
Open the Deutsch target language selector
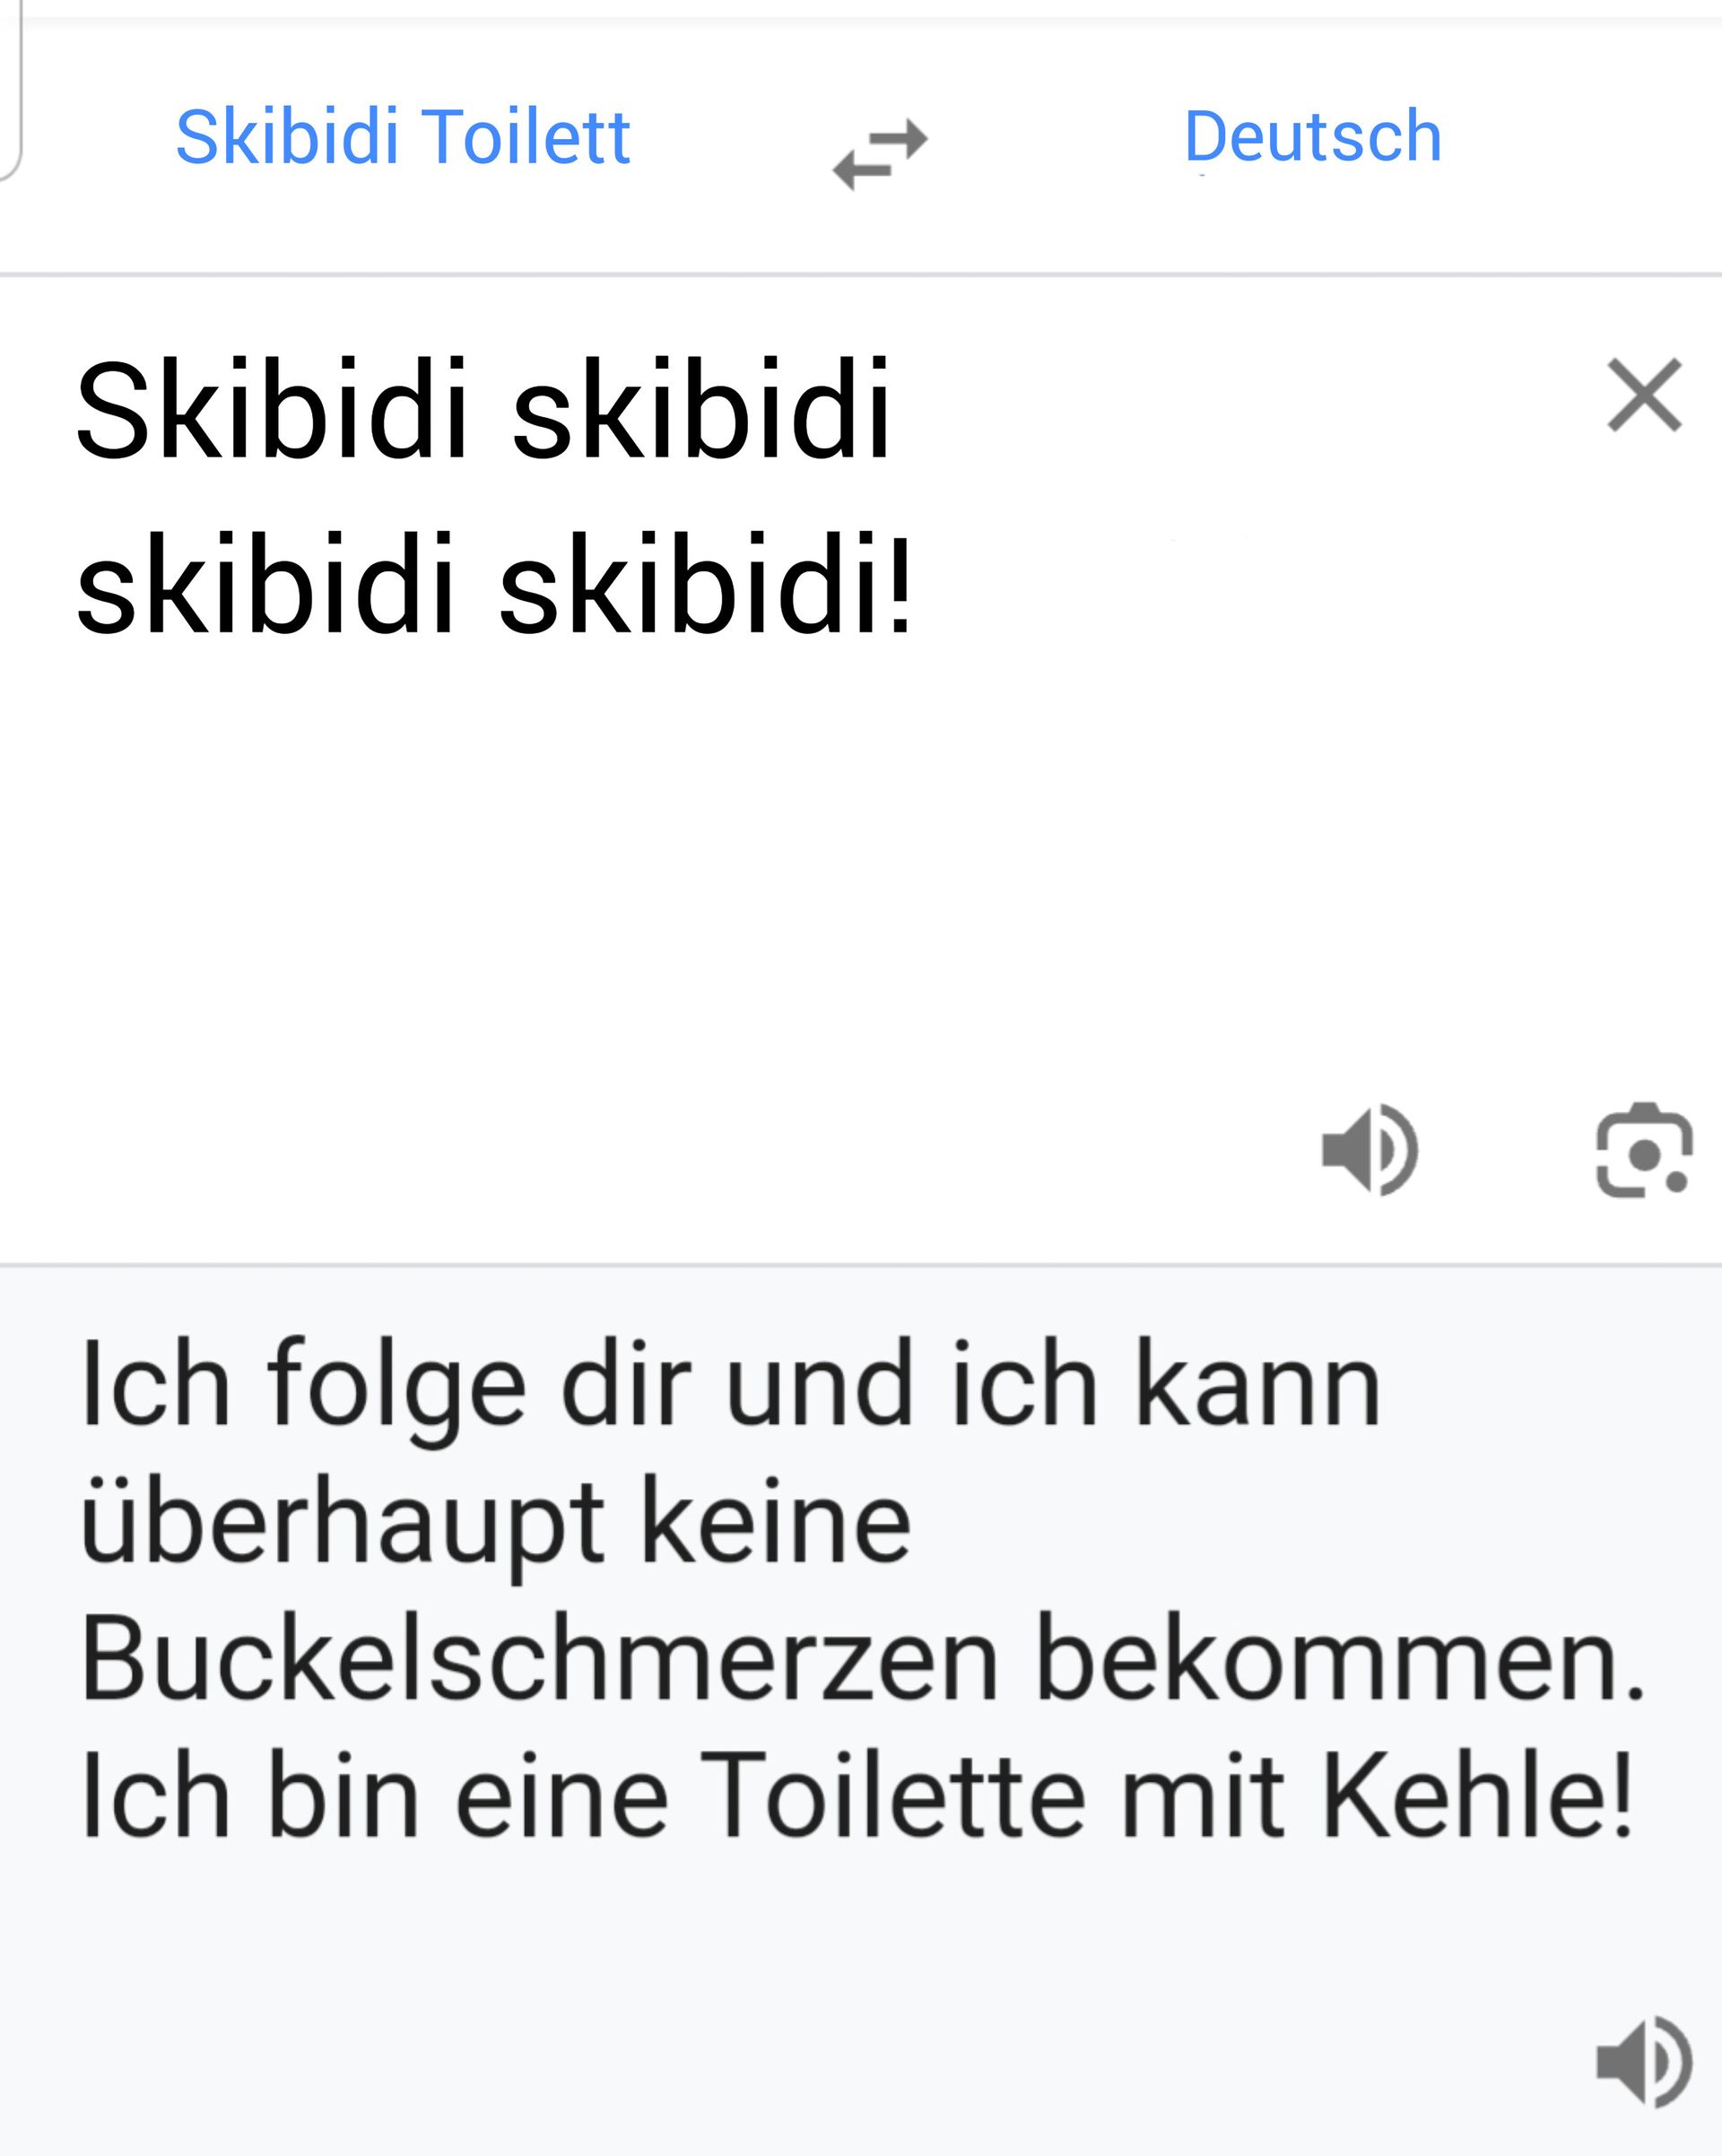pos(1312,137)
